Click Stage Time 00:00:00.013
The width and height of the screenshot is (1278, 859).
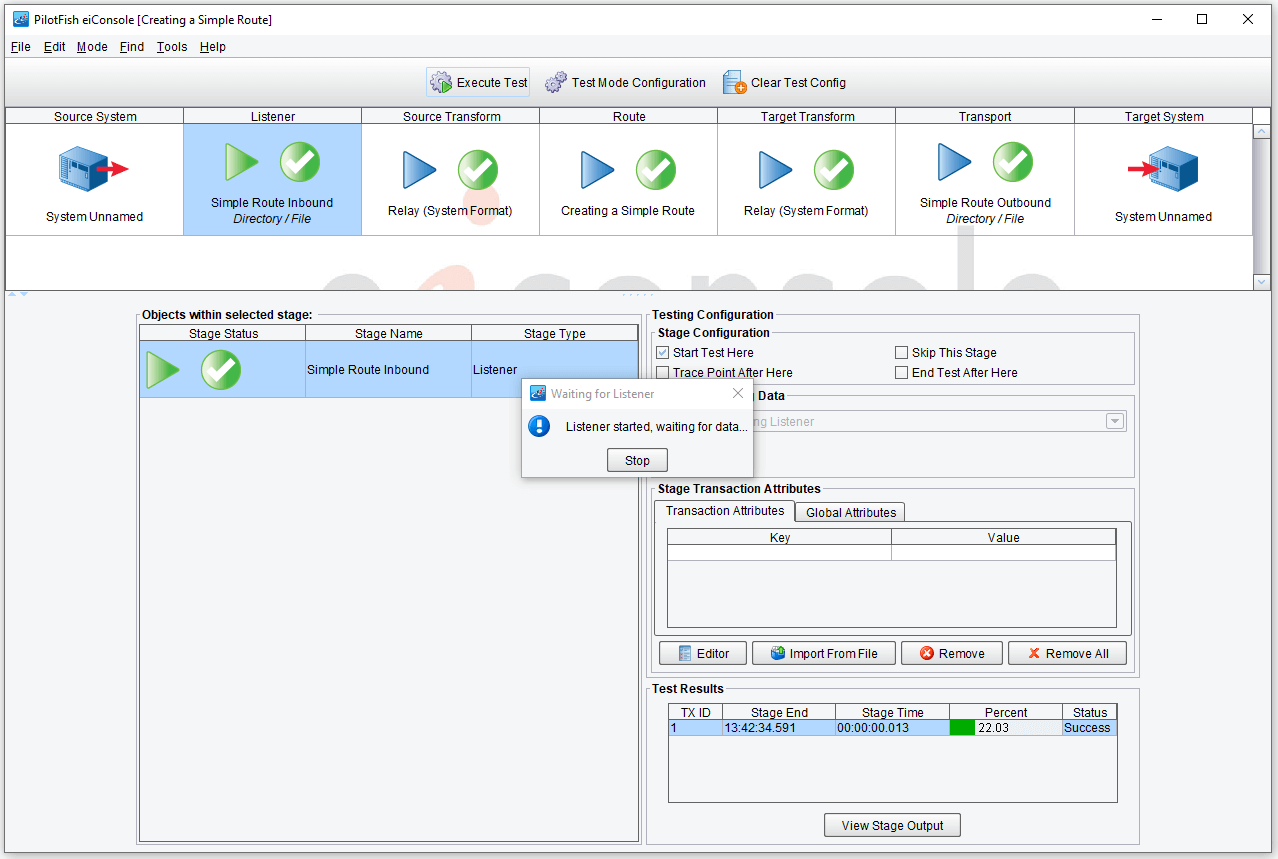tap(892, 728)
